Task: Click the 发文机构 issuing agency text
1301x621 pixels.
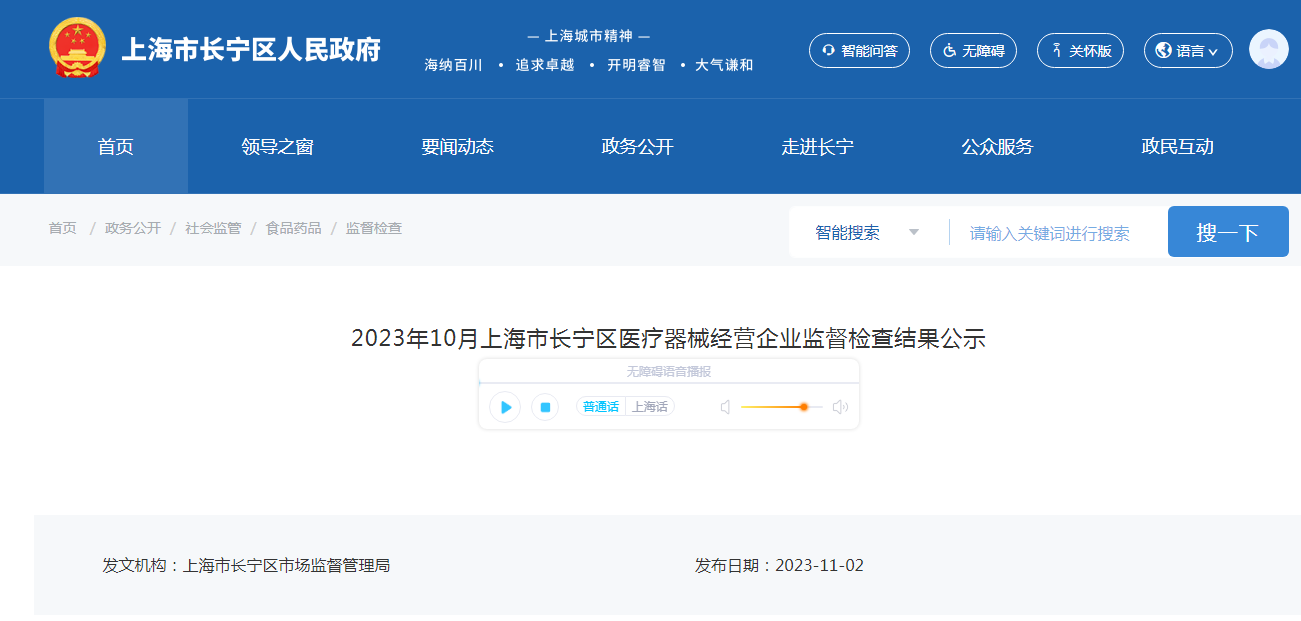Action: pos(246,565)
